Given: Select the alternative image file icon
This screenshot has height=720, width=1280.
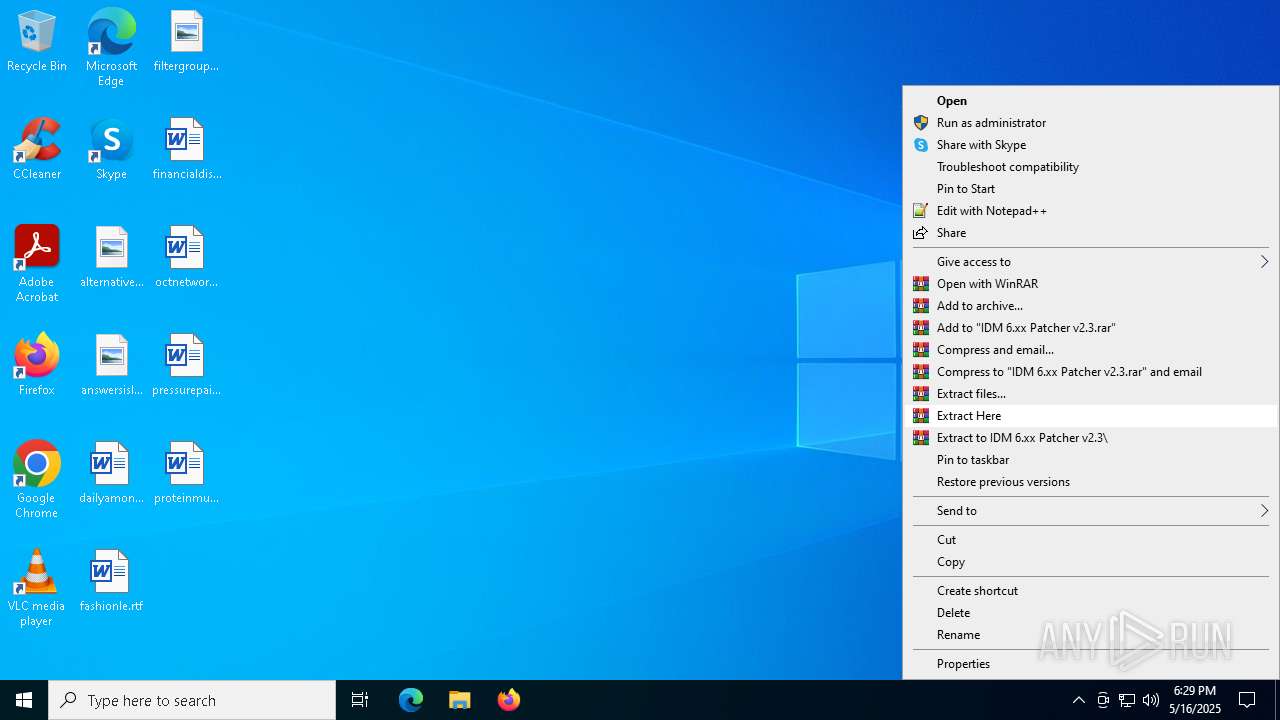Looking at the screenshot, I should tap(111, 258).
